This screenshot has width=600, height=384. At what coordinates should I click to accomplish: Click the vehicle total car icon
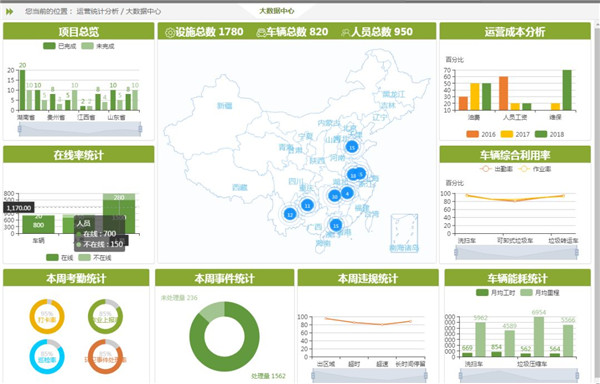coord(261,33)
